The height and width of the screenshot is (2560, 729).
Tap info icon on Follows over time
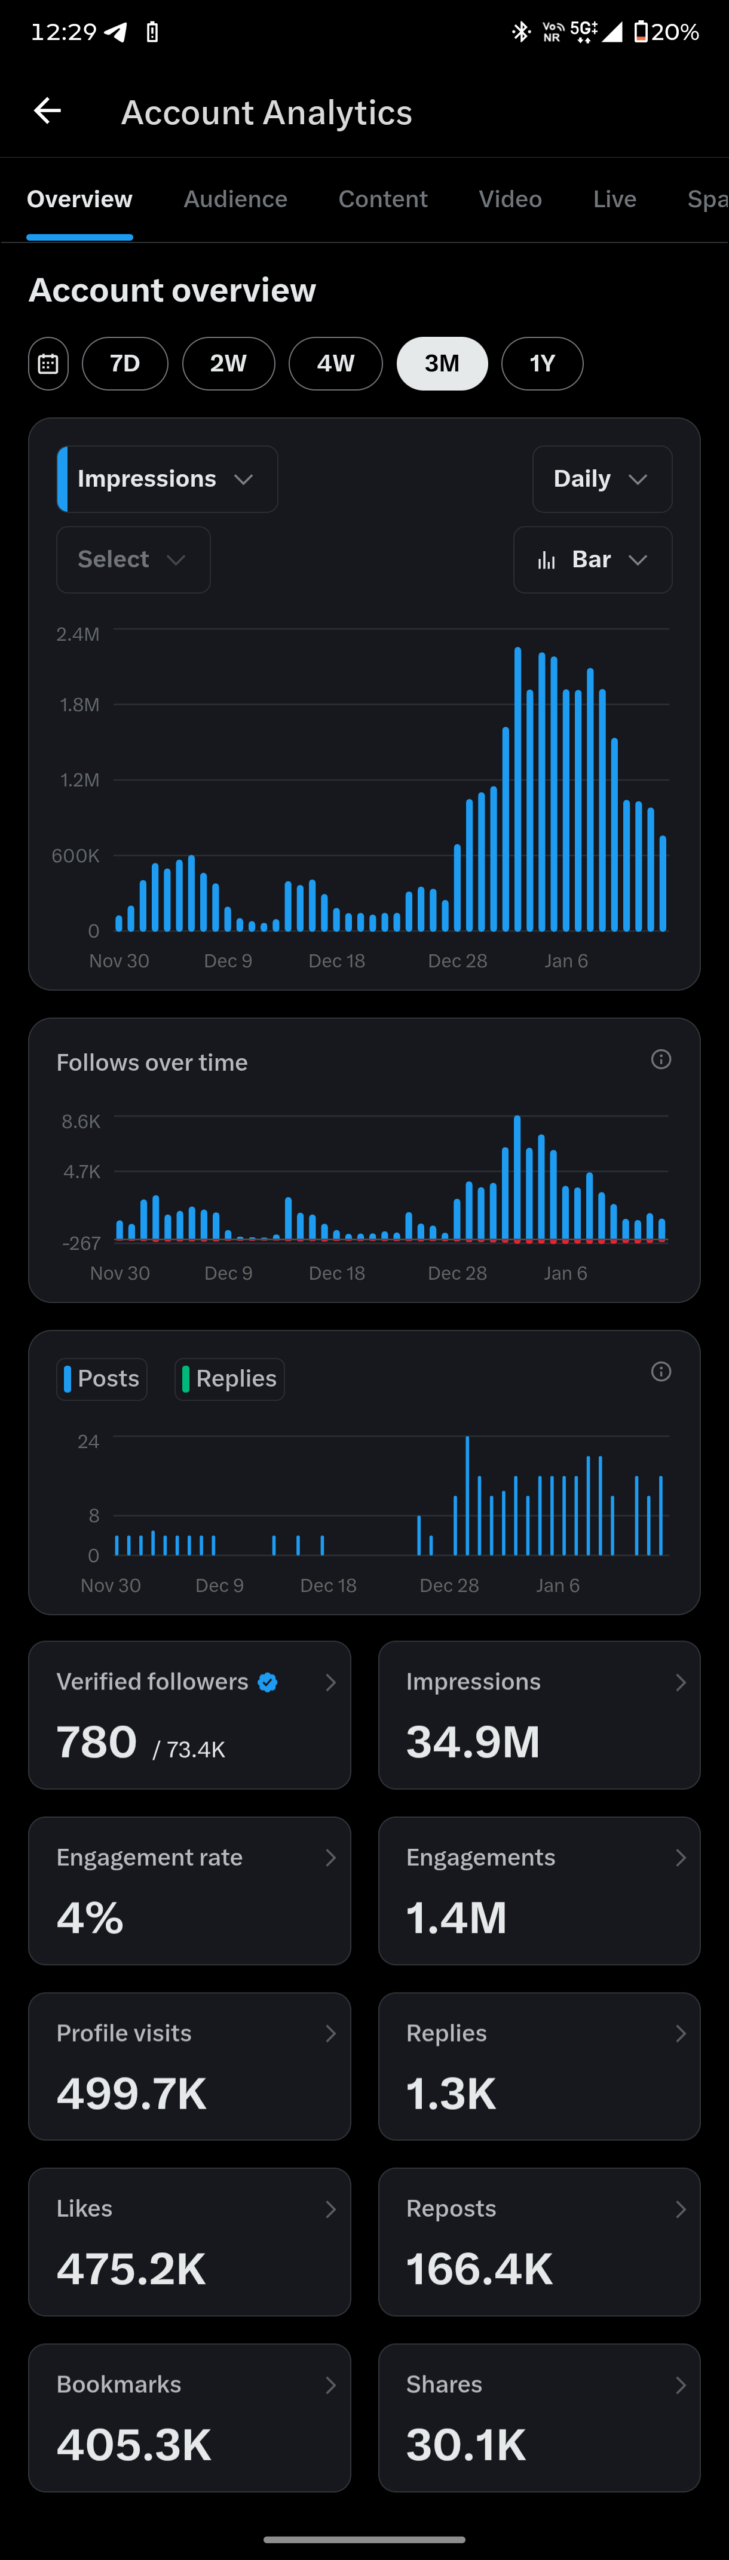click(661, 1059)
